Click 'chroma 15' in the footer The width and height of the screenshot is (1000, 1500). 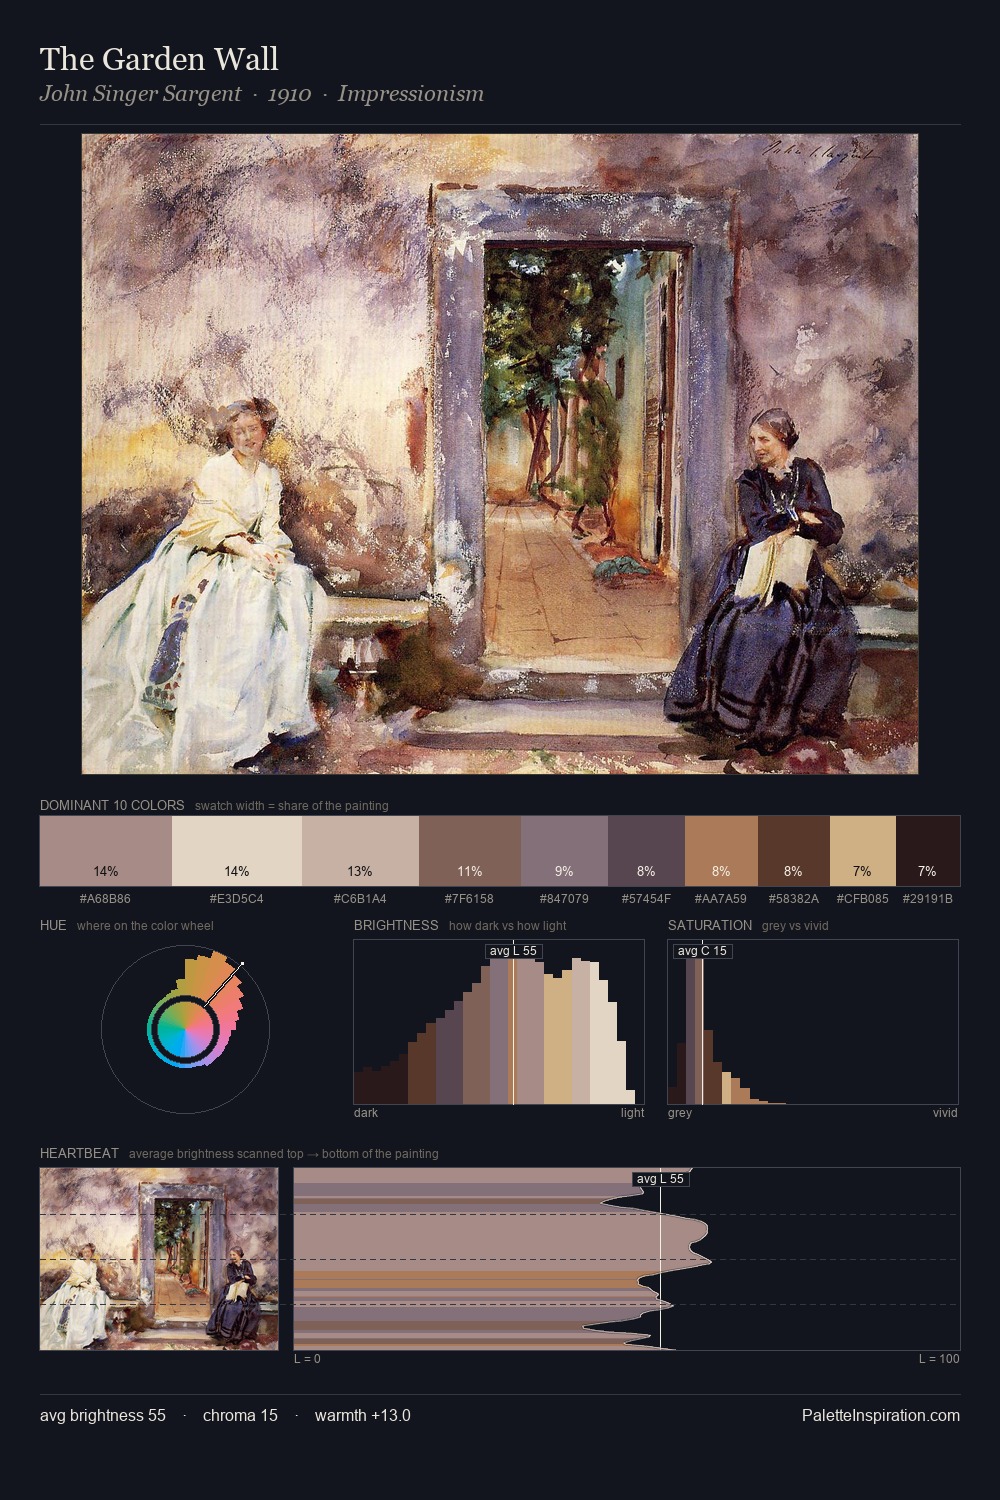tap(240, 1416)
